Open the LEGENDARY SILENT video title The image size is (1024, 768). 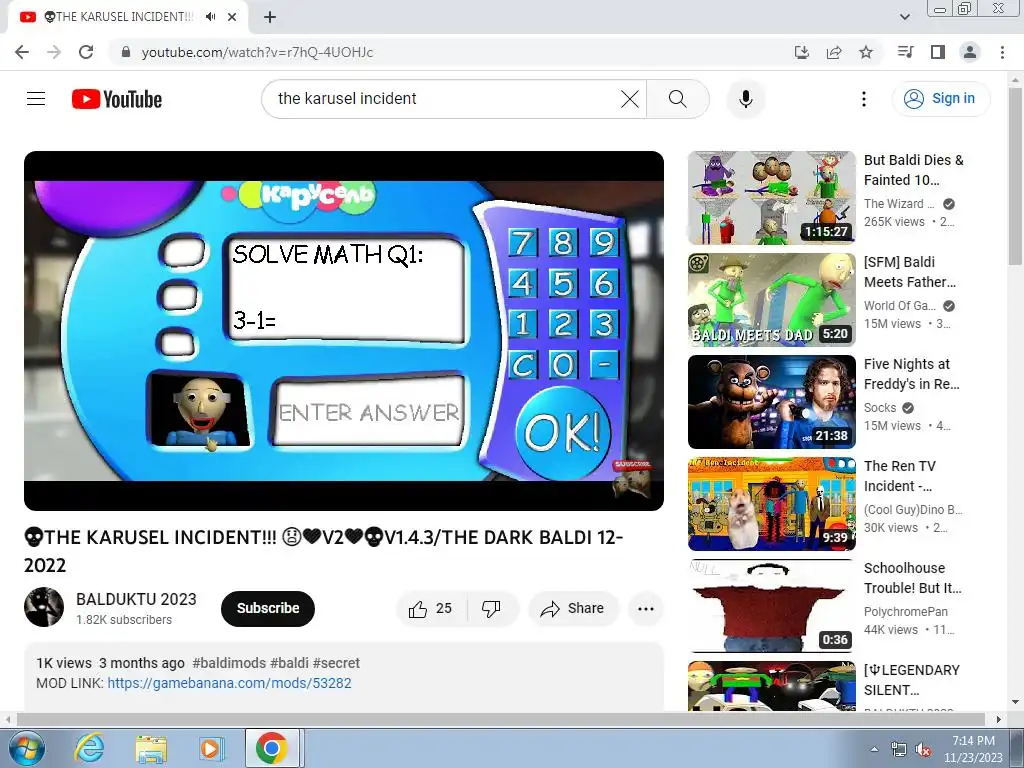912,680
